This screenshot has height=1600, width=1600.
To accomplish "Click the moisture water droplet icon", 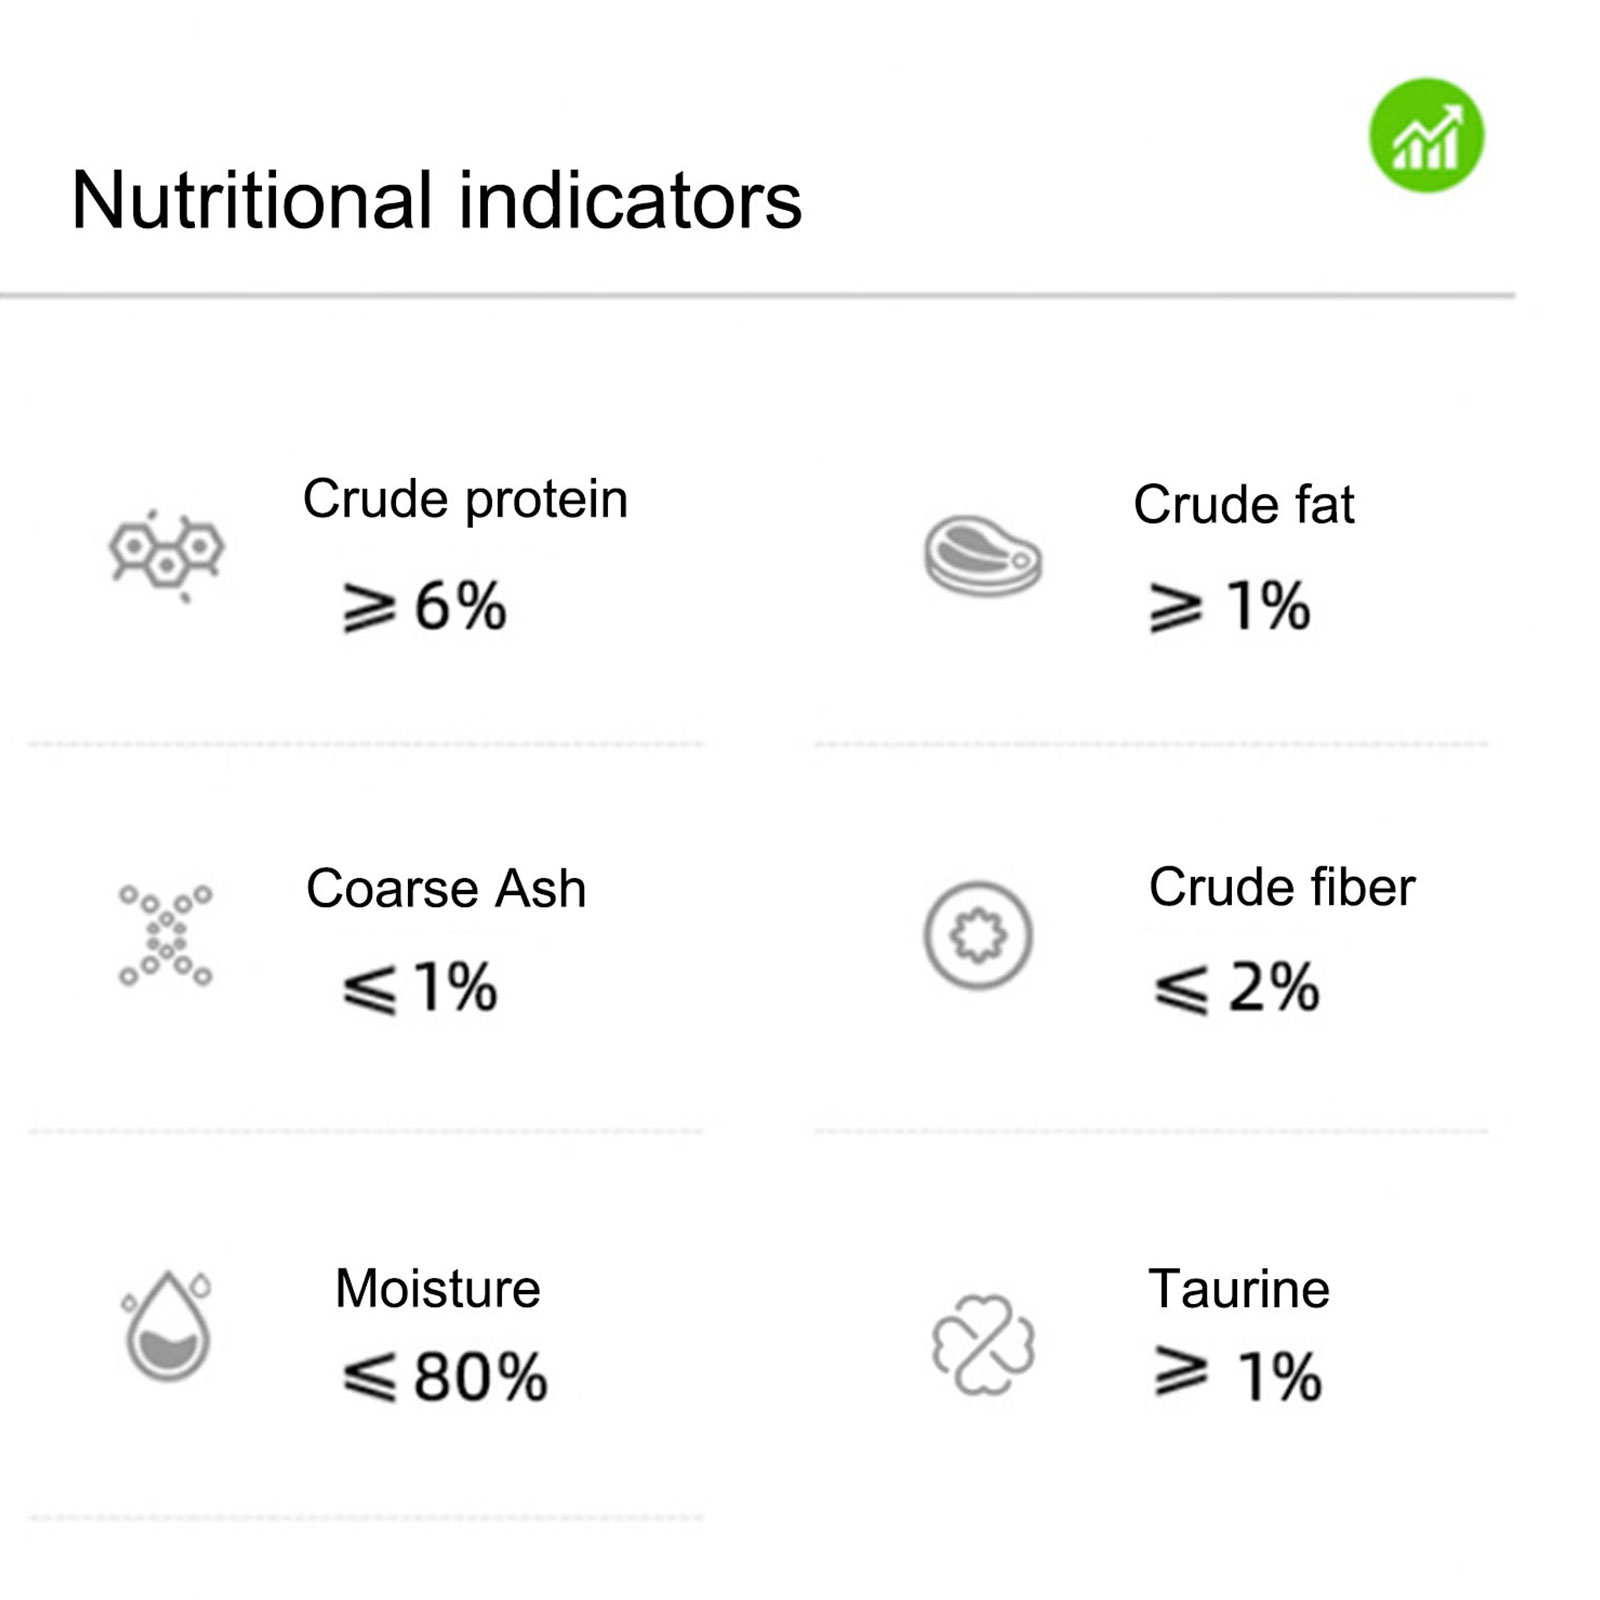I will [x=167, y=1326].
